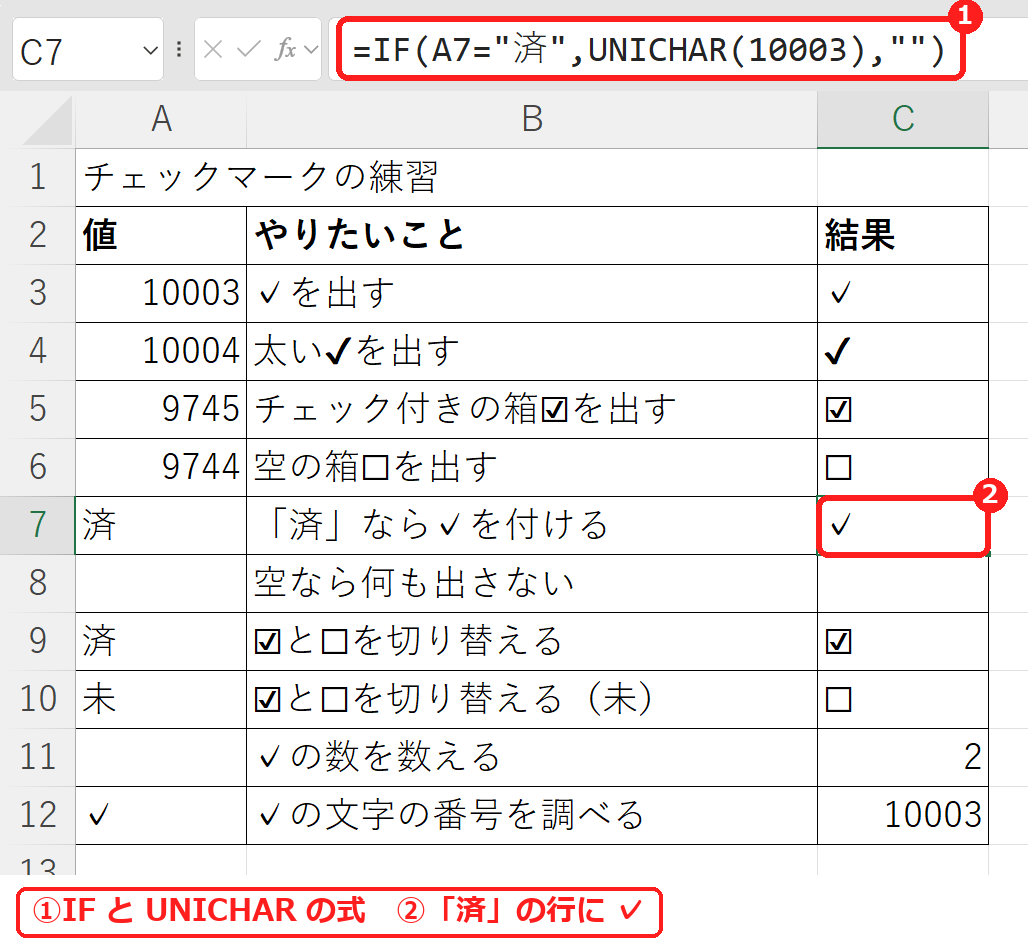Select all cells with the corner triangle
Screen dimensions: 1028x945
48,120
